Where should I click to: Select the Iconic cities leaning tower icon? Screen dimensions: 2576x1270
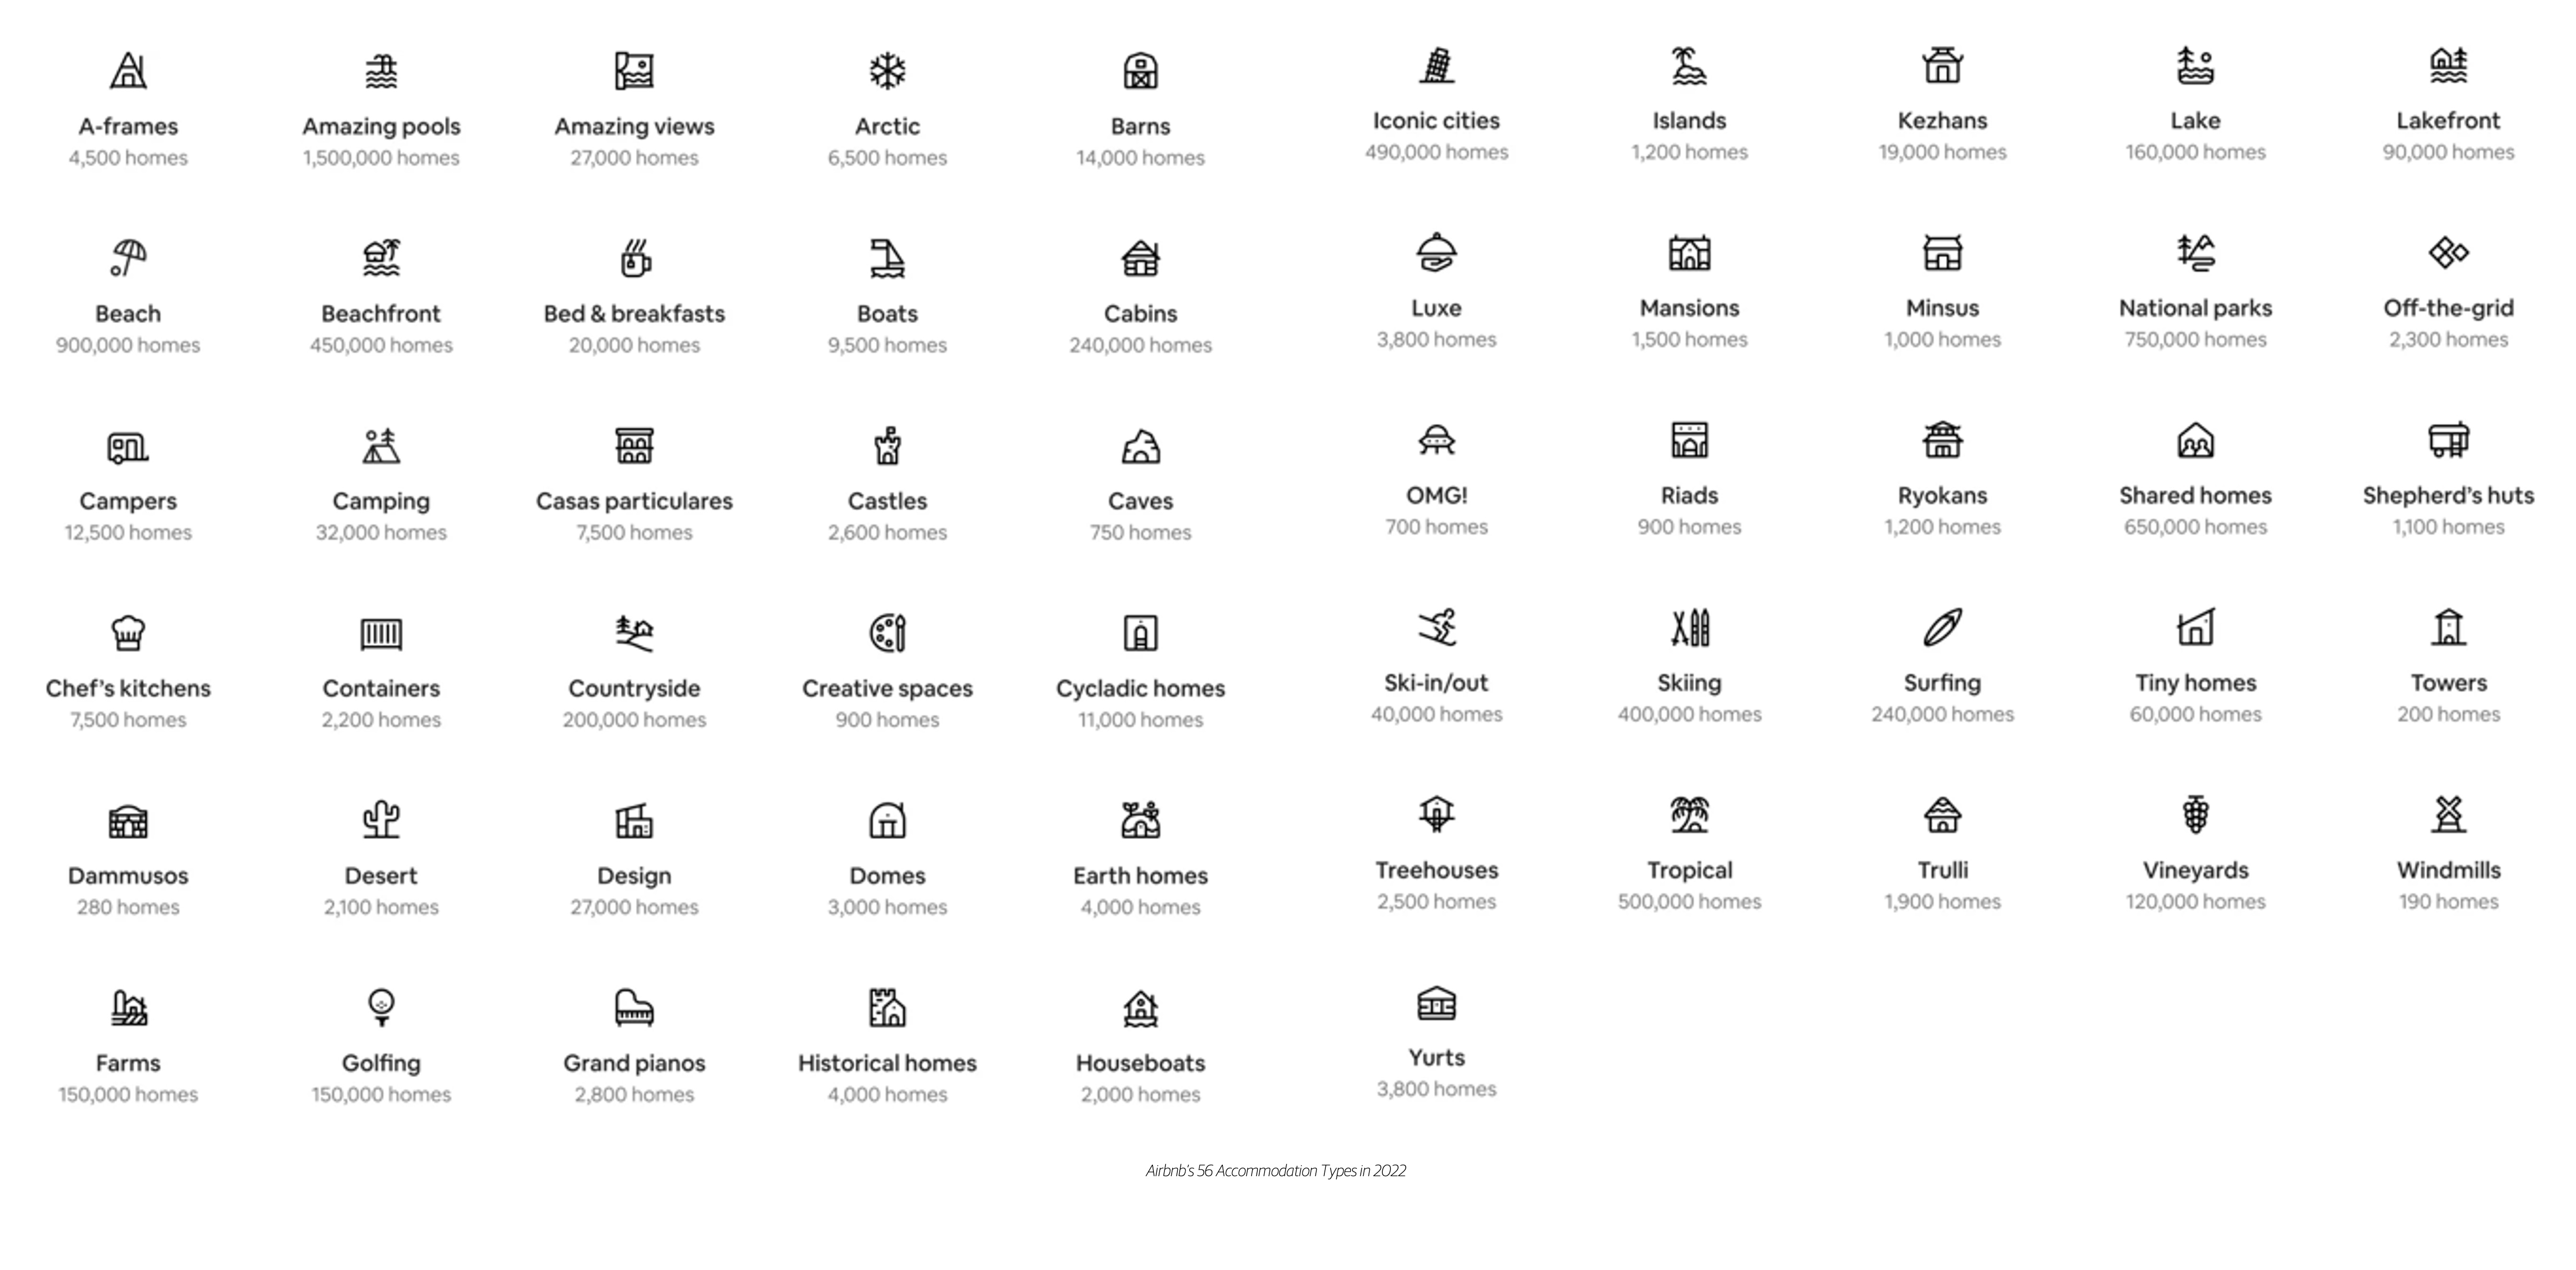pos(1437,65)
